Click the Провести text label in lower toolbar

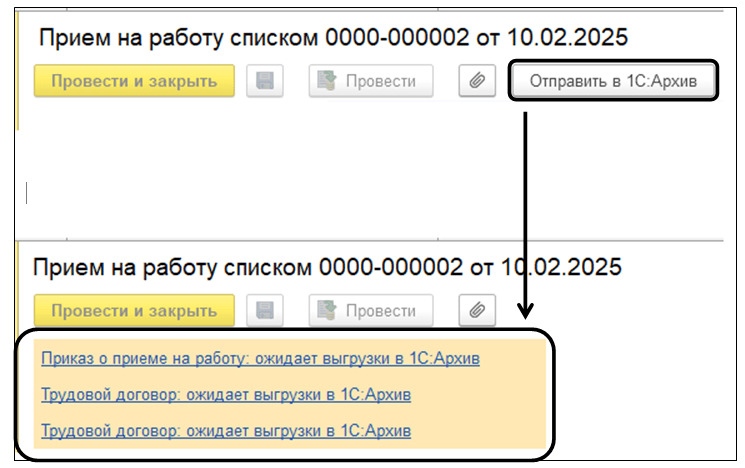pos(380,310)
